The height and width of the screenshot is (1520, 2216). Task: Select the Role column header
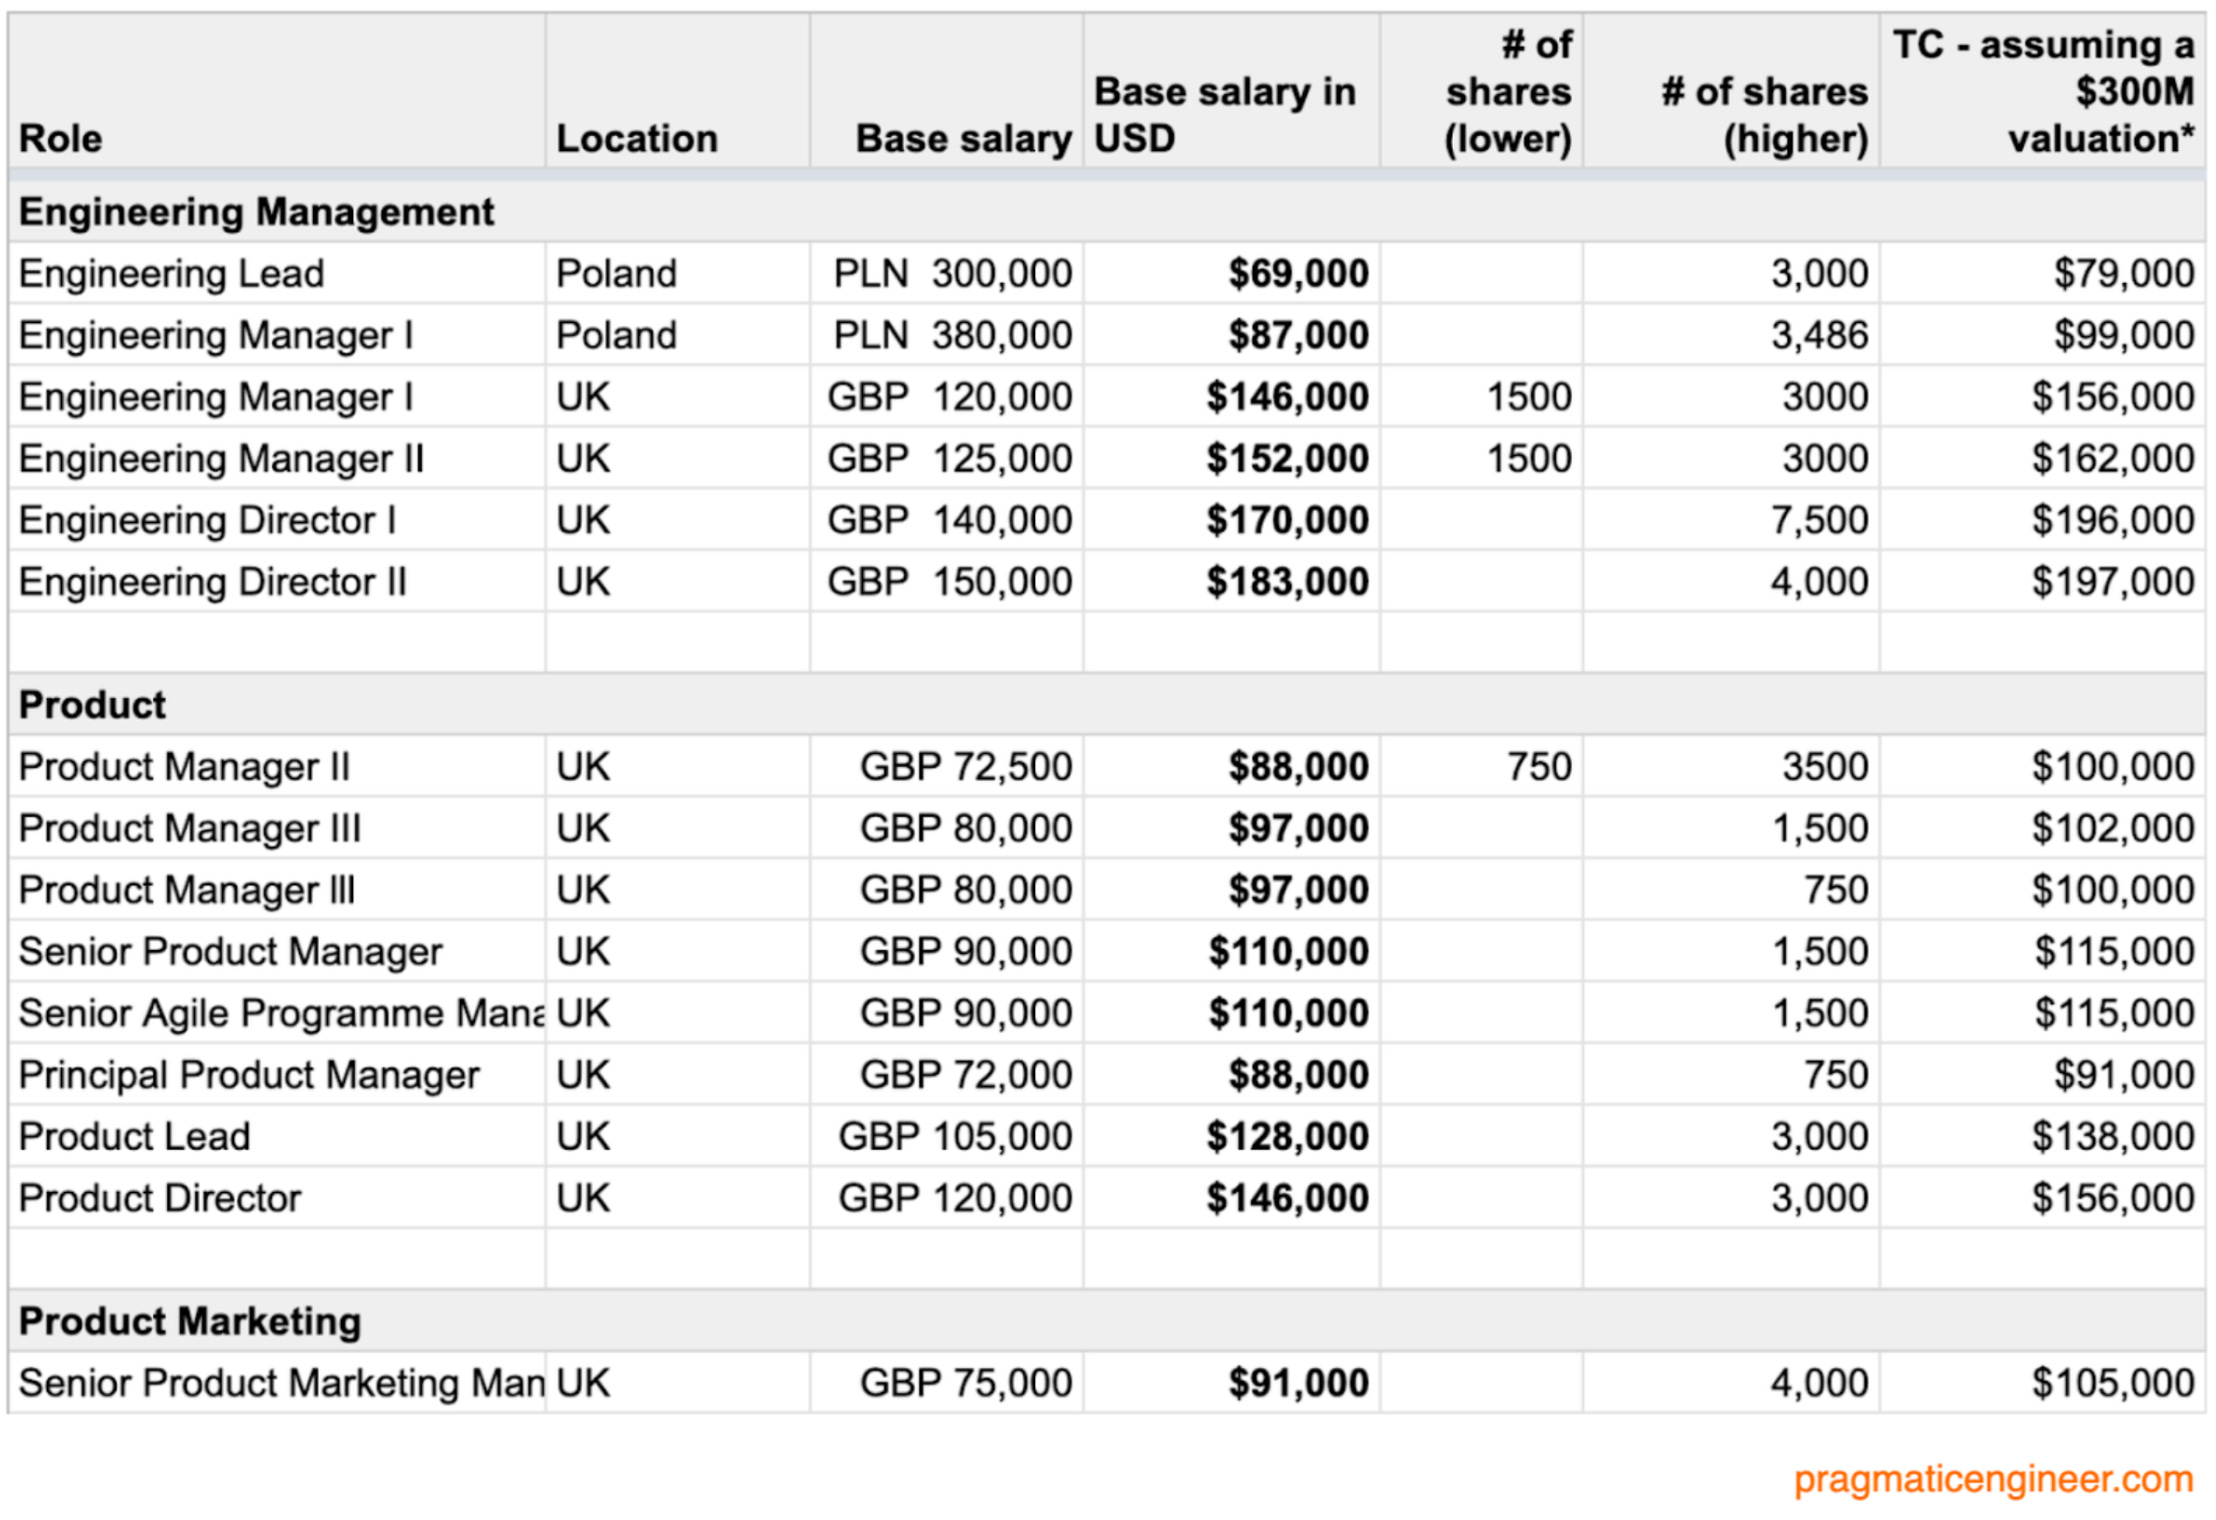(x=60, y=138)
